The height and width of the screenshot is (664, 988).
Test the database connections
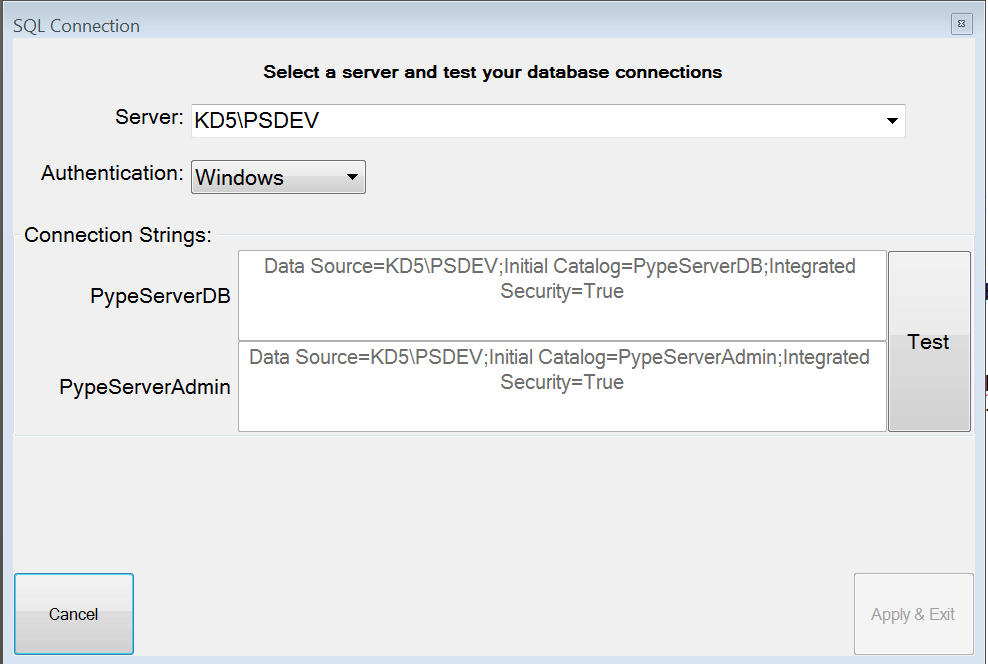click(929, 341)
